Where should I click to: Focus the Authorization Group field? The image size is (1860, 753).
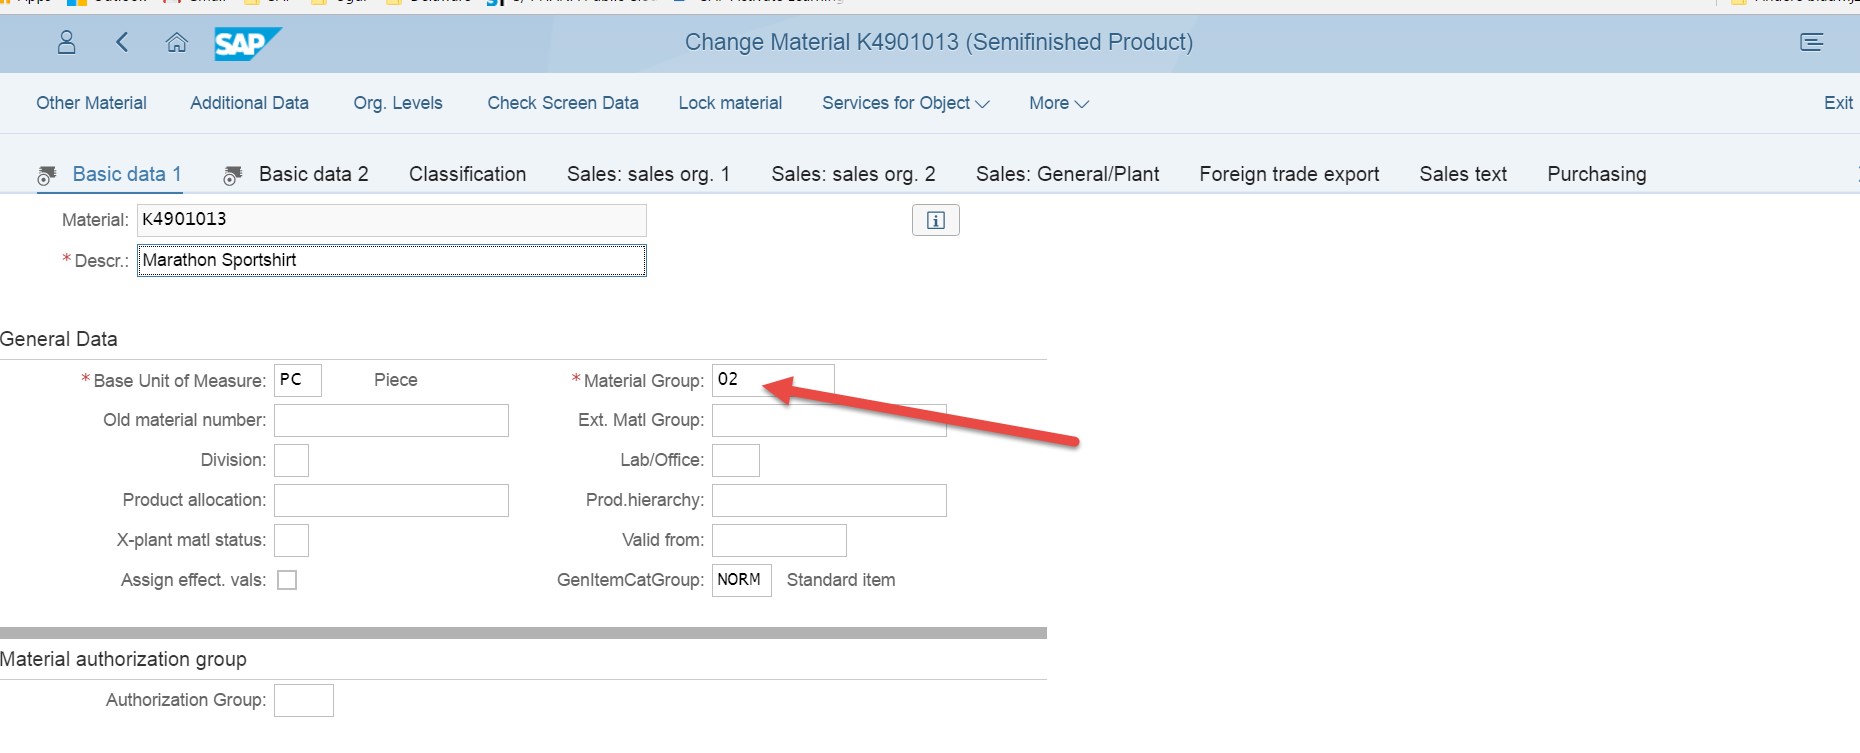coord(304,700)
